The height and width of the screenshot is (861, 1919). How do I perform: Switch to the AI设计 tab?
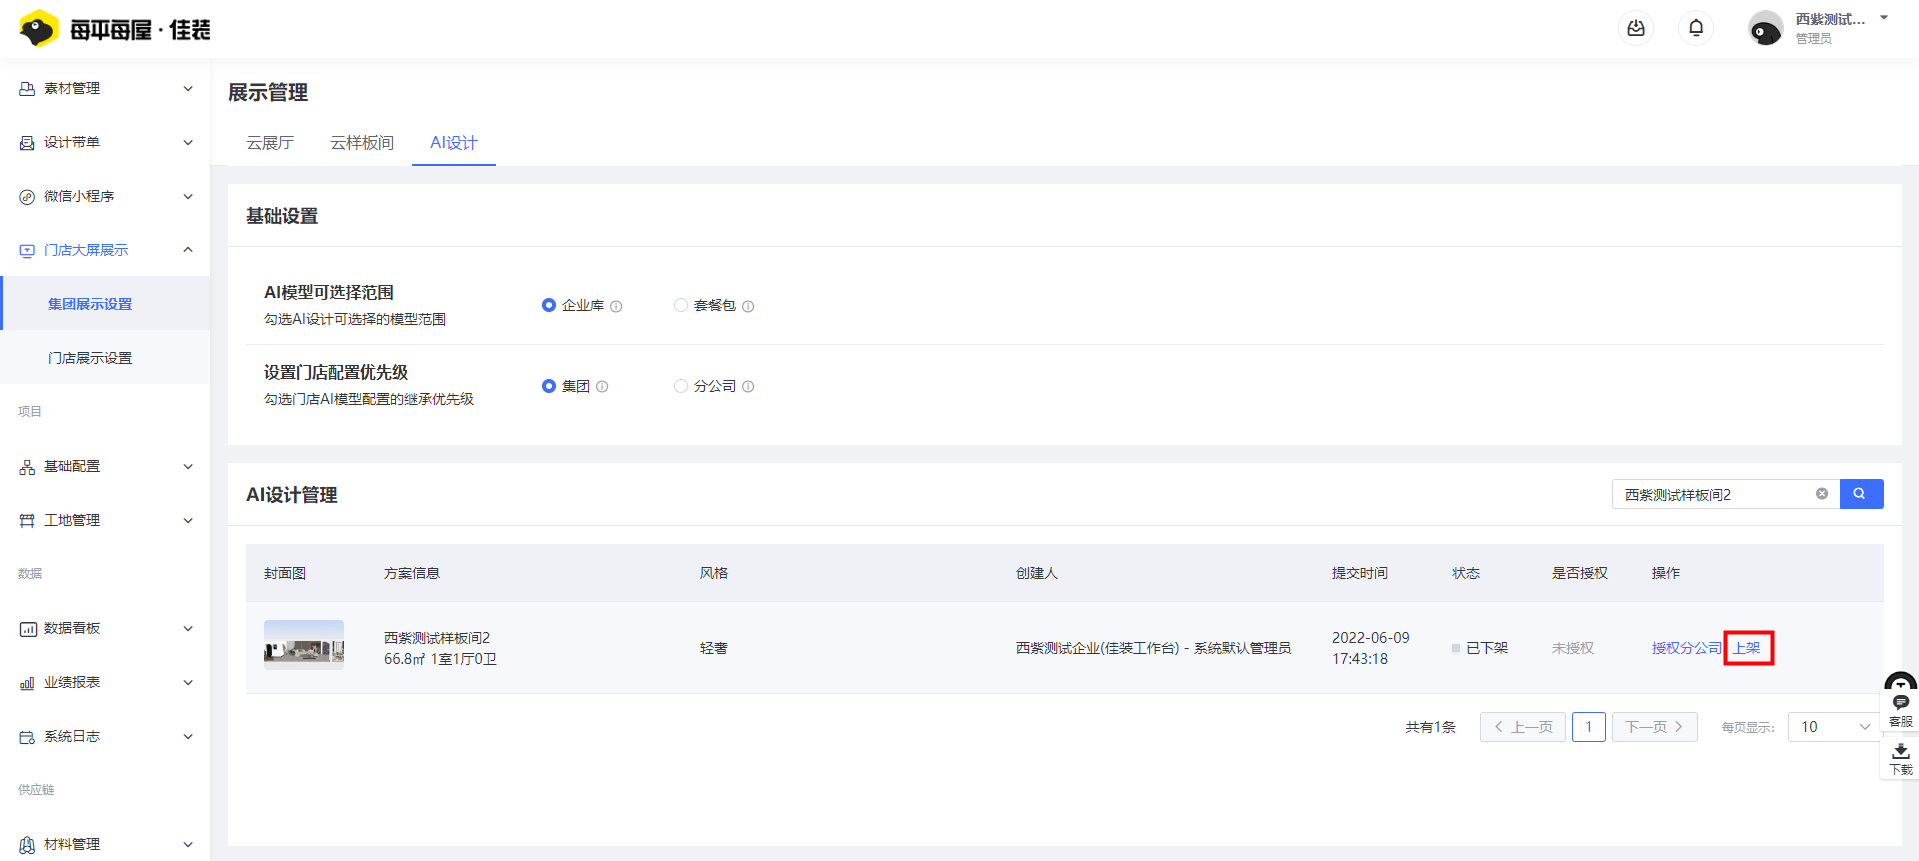pyautogui.click(x=454, y=143)
